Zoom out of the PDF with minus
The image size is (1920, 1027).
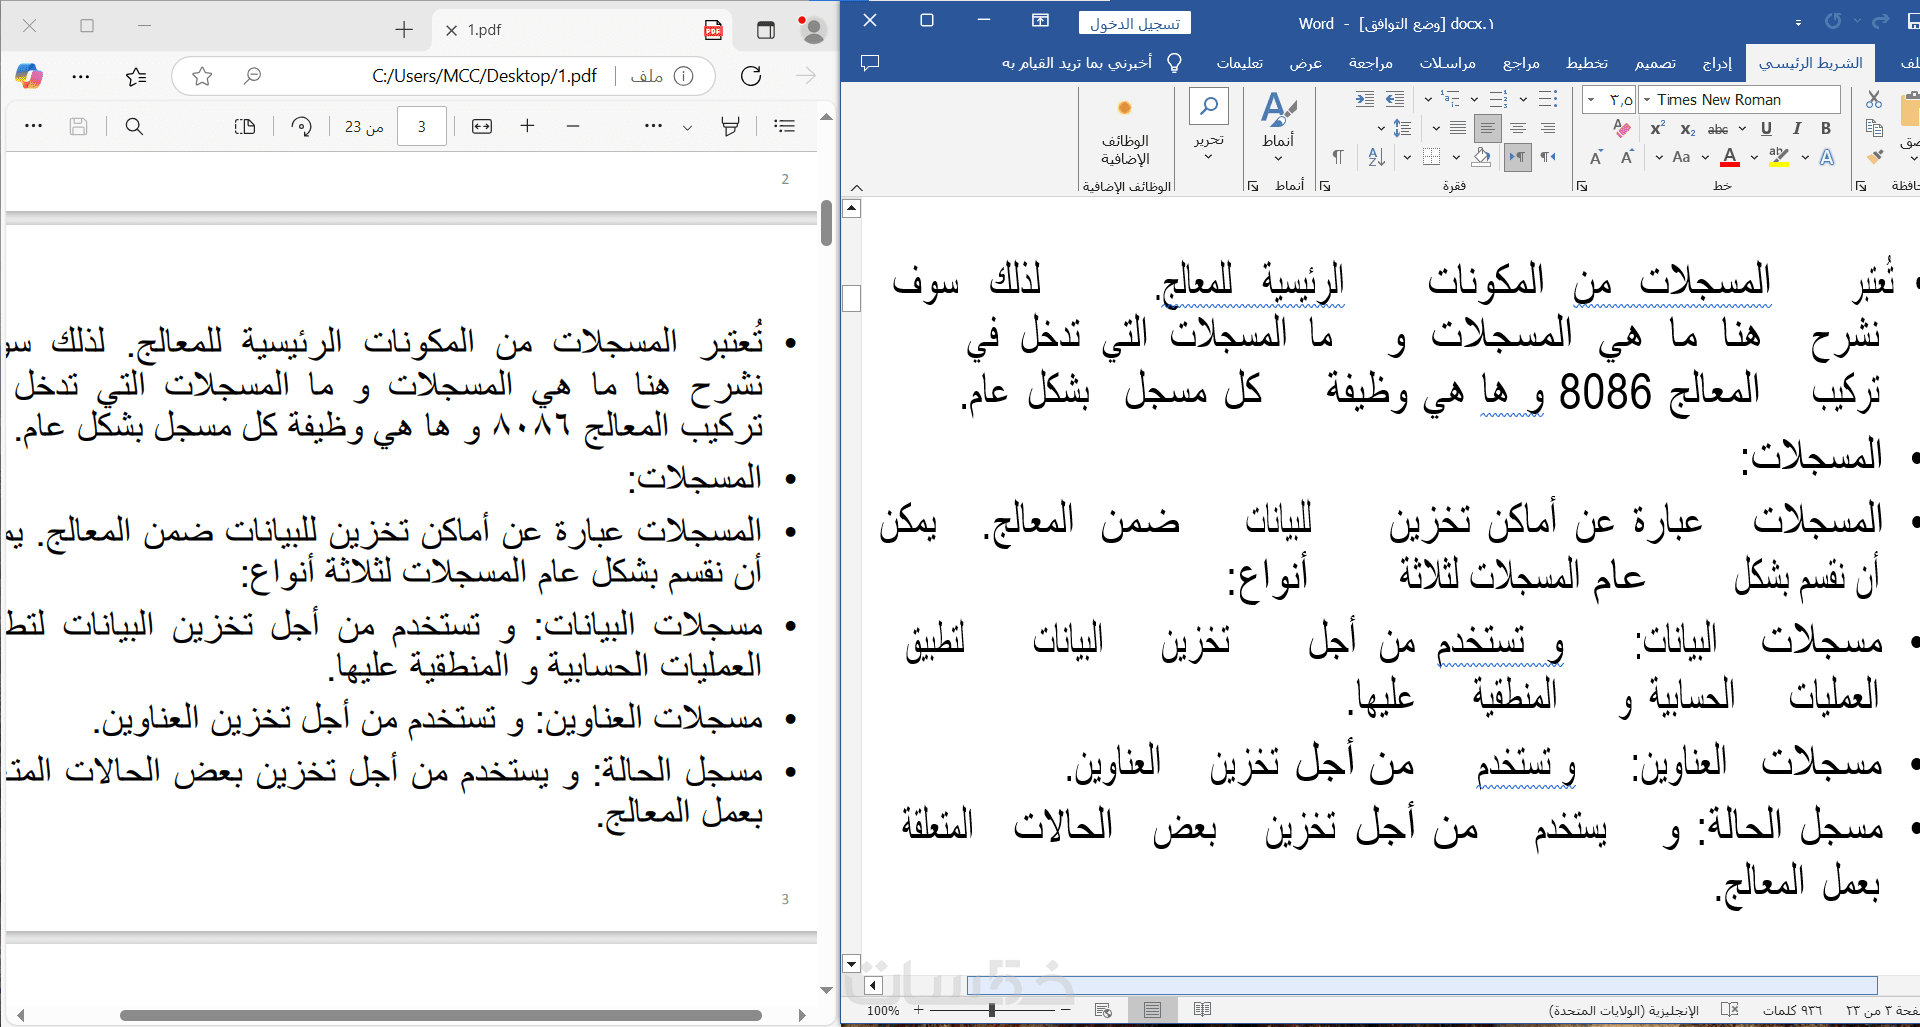573,126
